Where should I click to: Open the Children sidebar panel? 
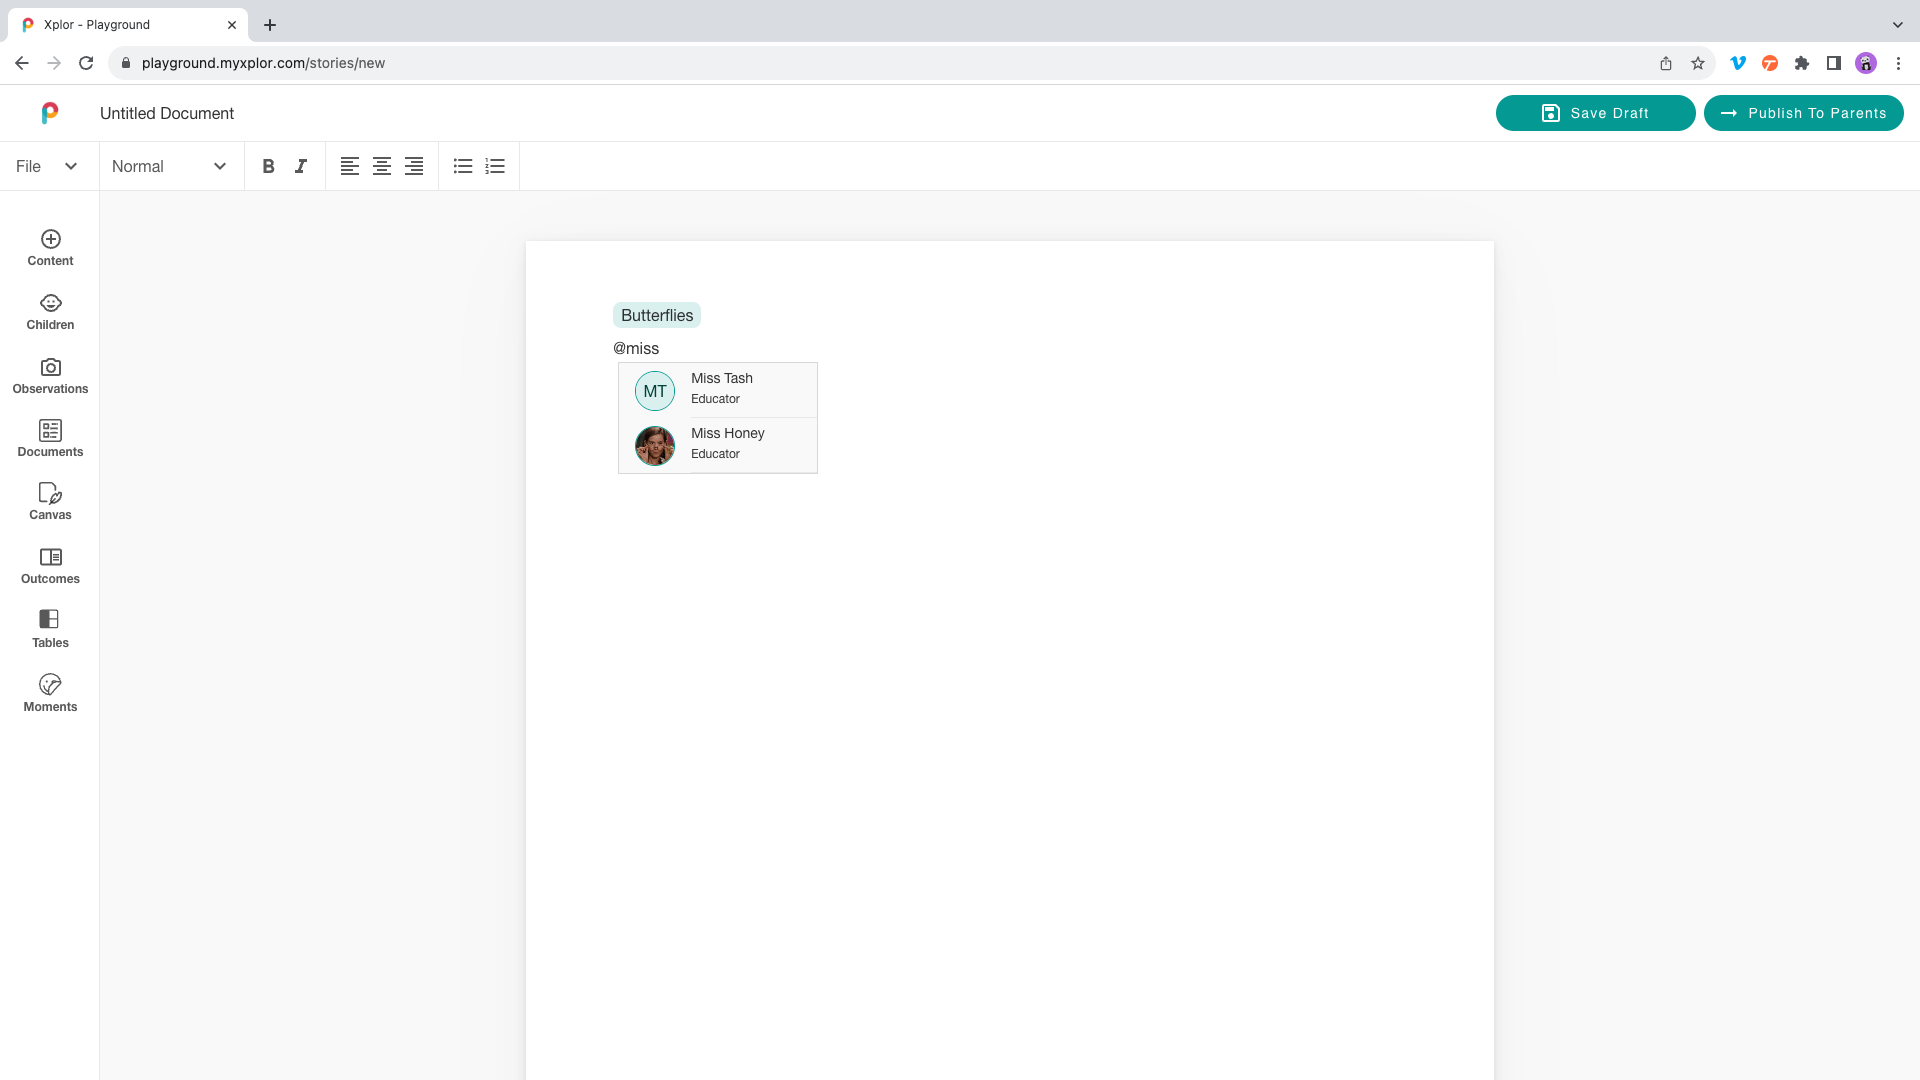click(50, 312)
